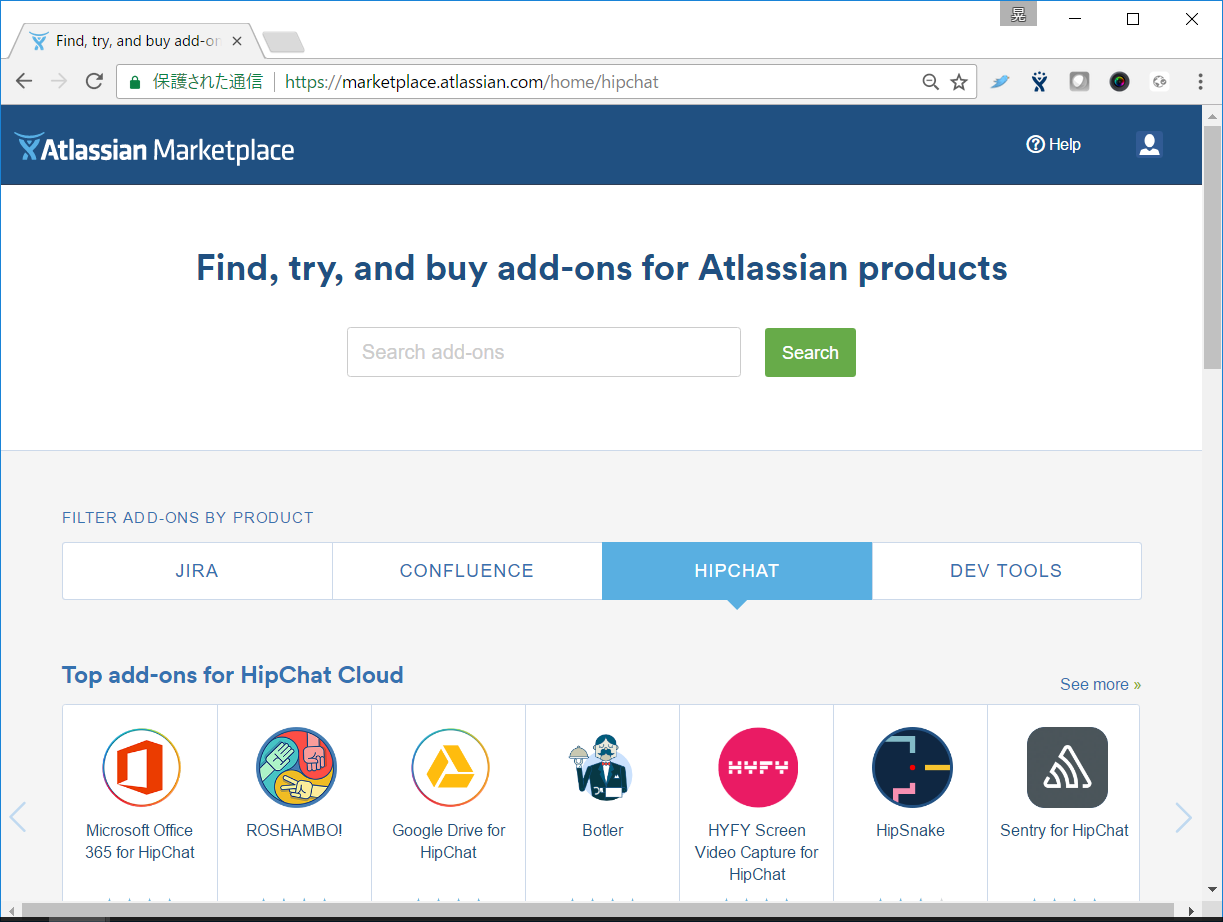The image size is (1223, 922).
Task: Click the 'Sentry for HipChat' title
Action: tap(1064, 830)
